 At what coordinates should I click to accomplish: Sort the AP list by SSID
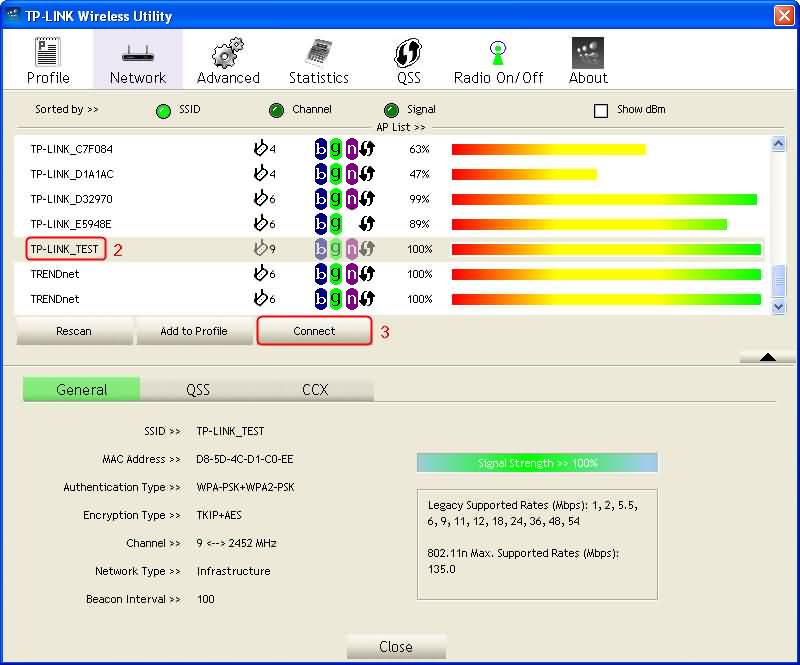point(163,111)
